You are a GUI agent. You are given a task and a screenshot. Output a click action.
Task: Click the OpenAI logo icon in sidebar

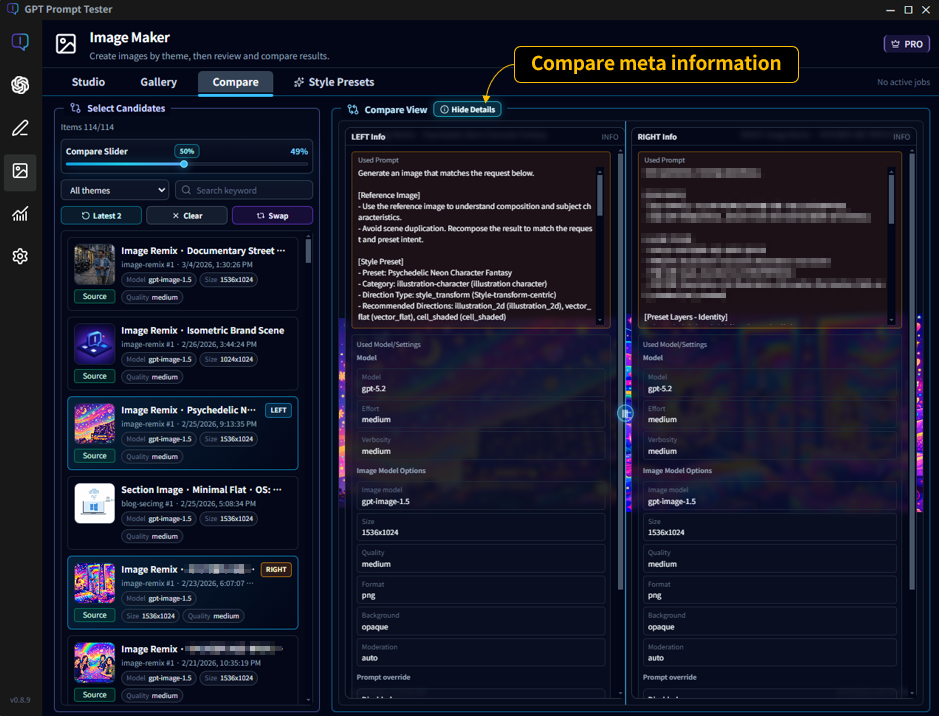(x=19, y=84)
